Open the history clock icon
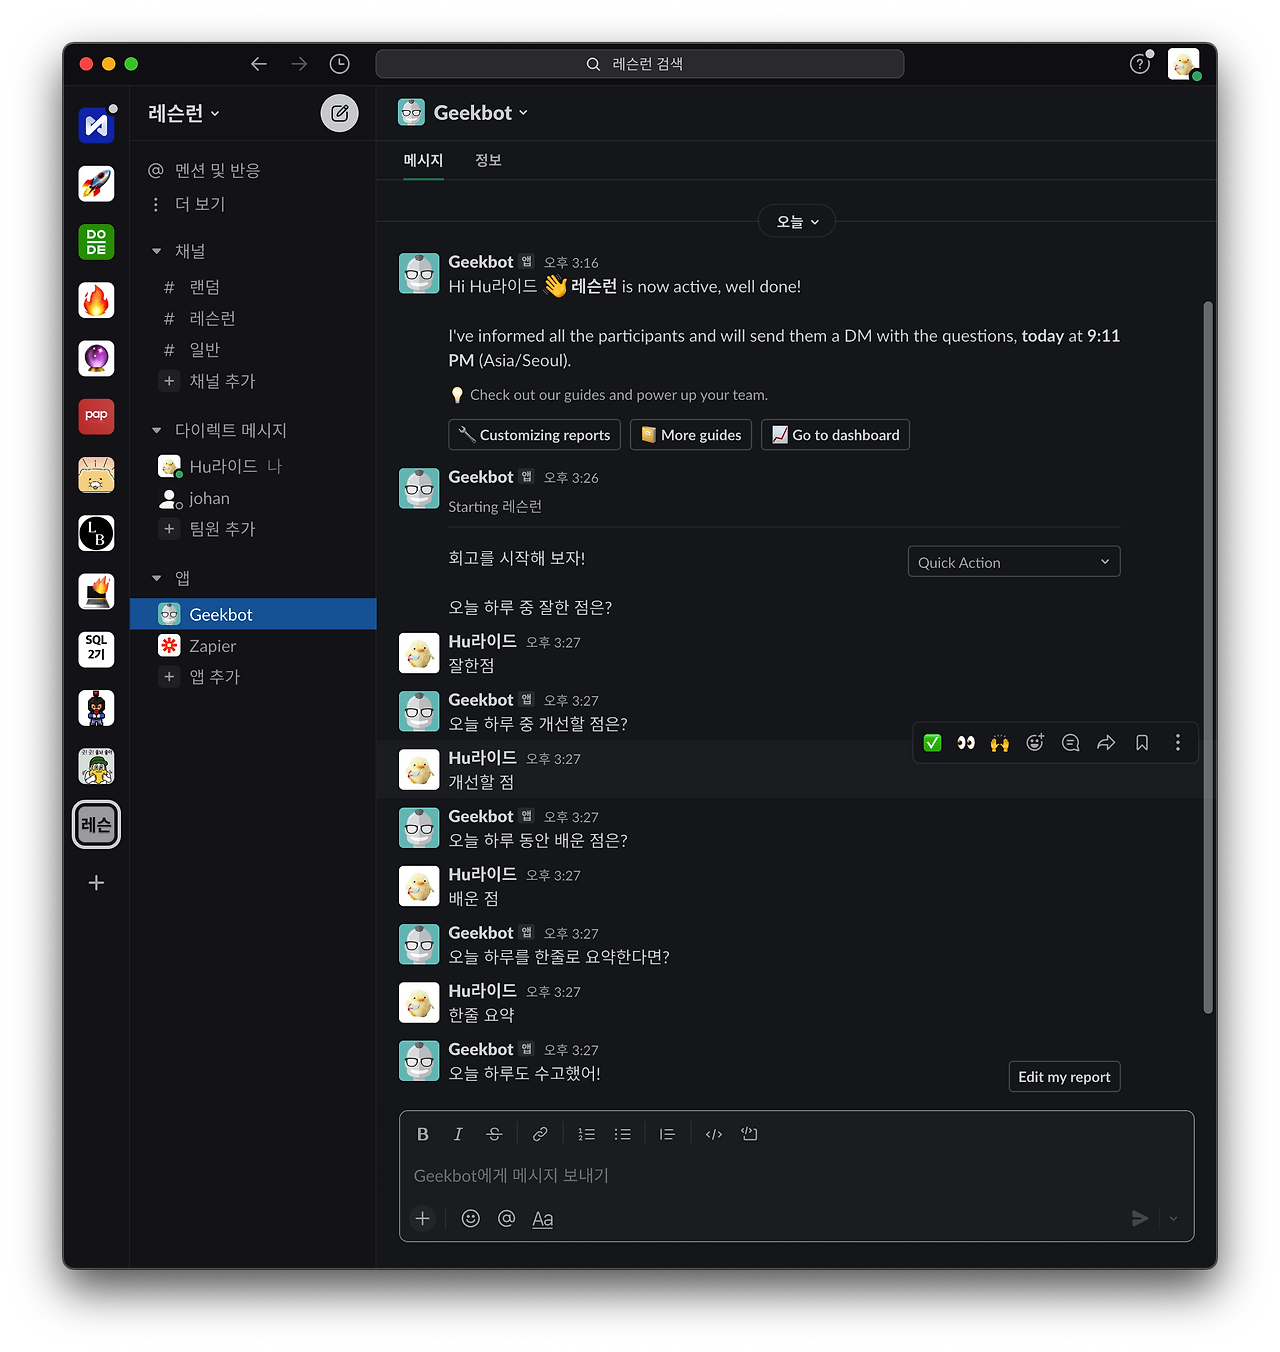 [x=340, y=64]
